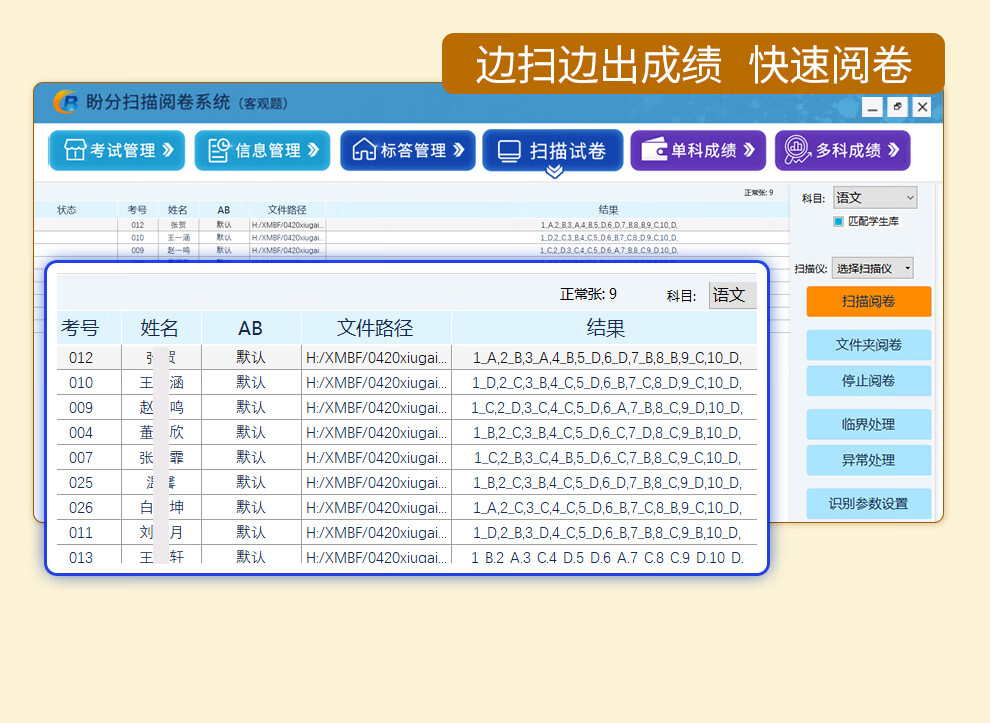This screenshot has height=723, width=990.
Task: Click the enlarged 正常张: 9 count label
Action: [588, 294]
